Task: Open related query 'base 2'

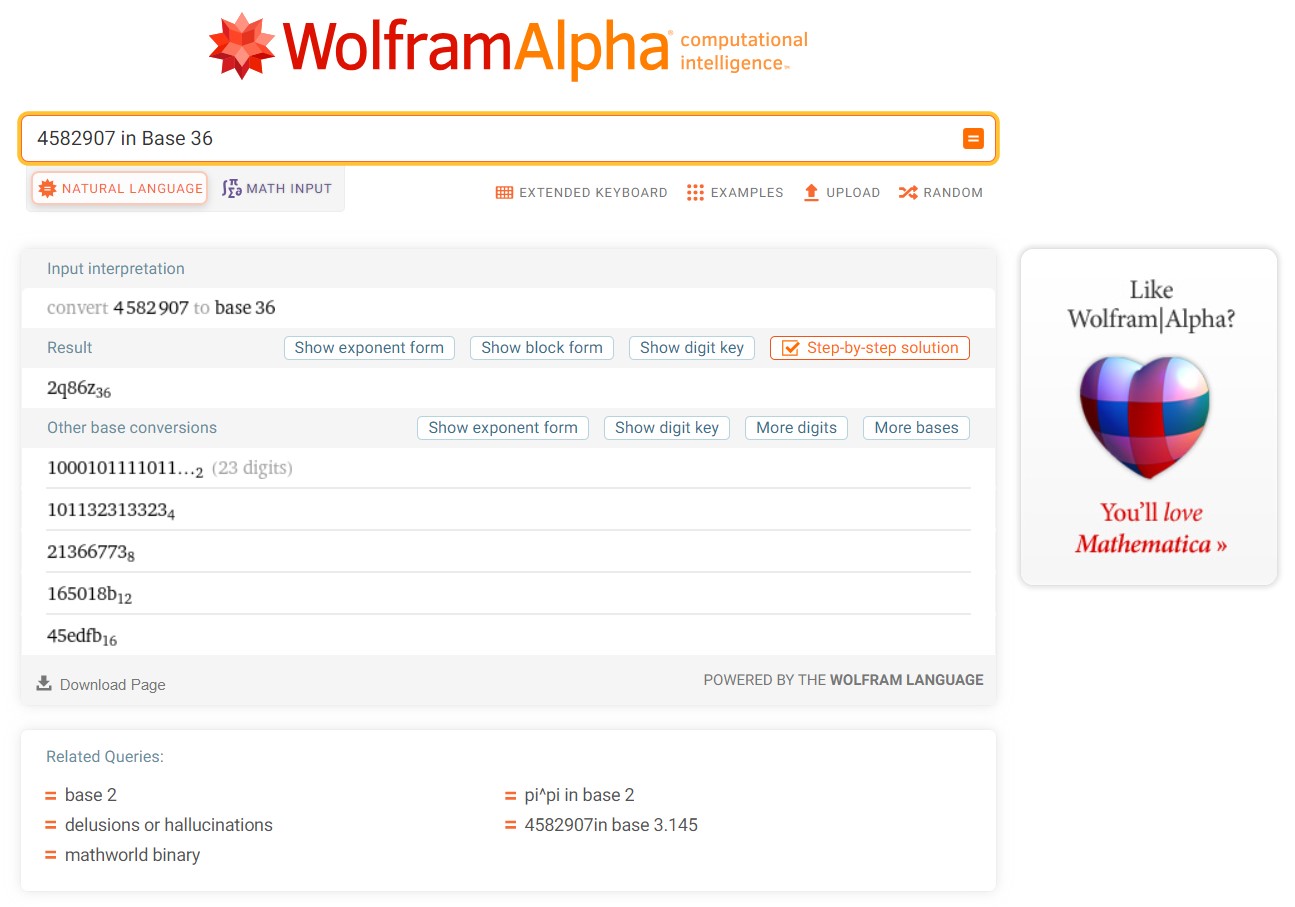Action: (x=91, y=795)
